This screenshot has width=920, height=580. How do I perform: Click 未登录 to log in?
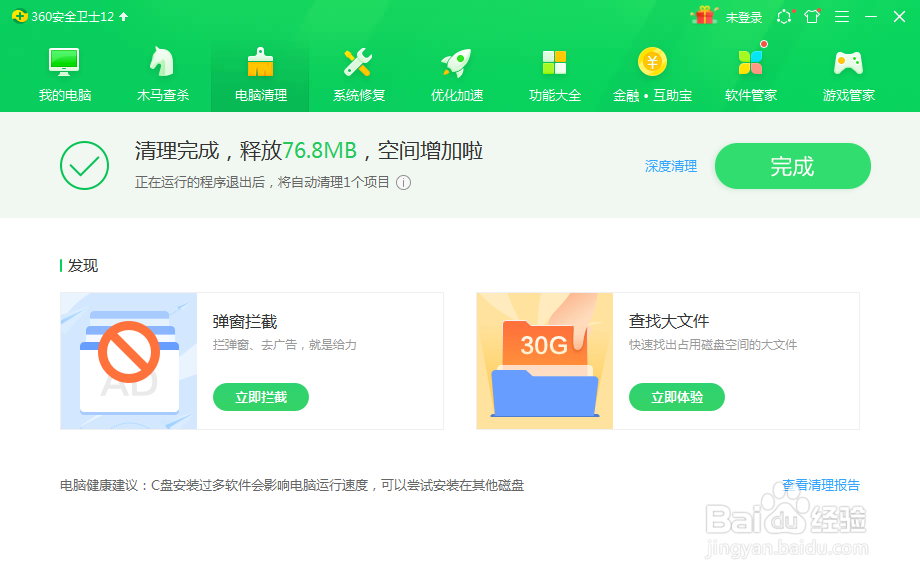click(x=744, y=18)
